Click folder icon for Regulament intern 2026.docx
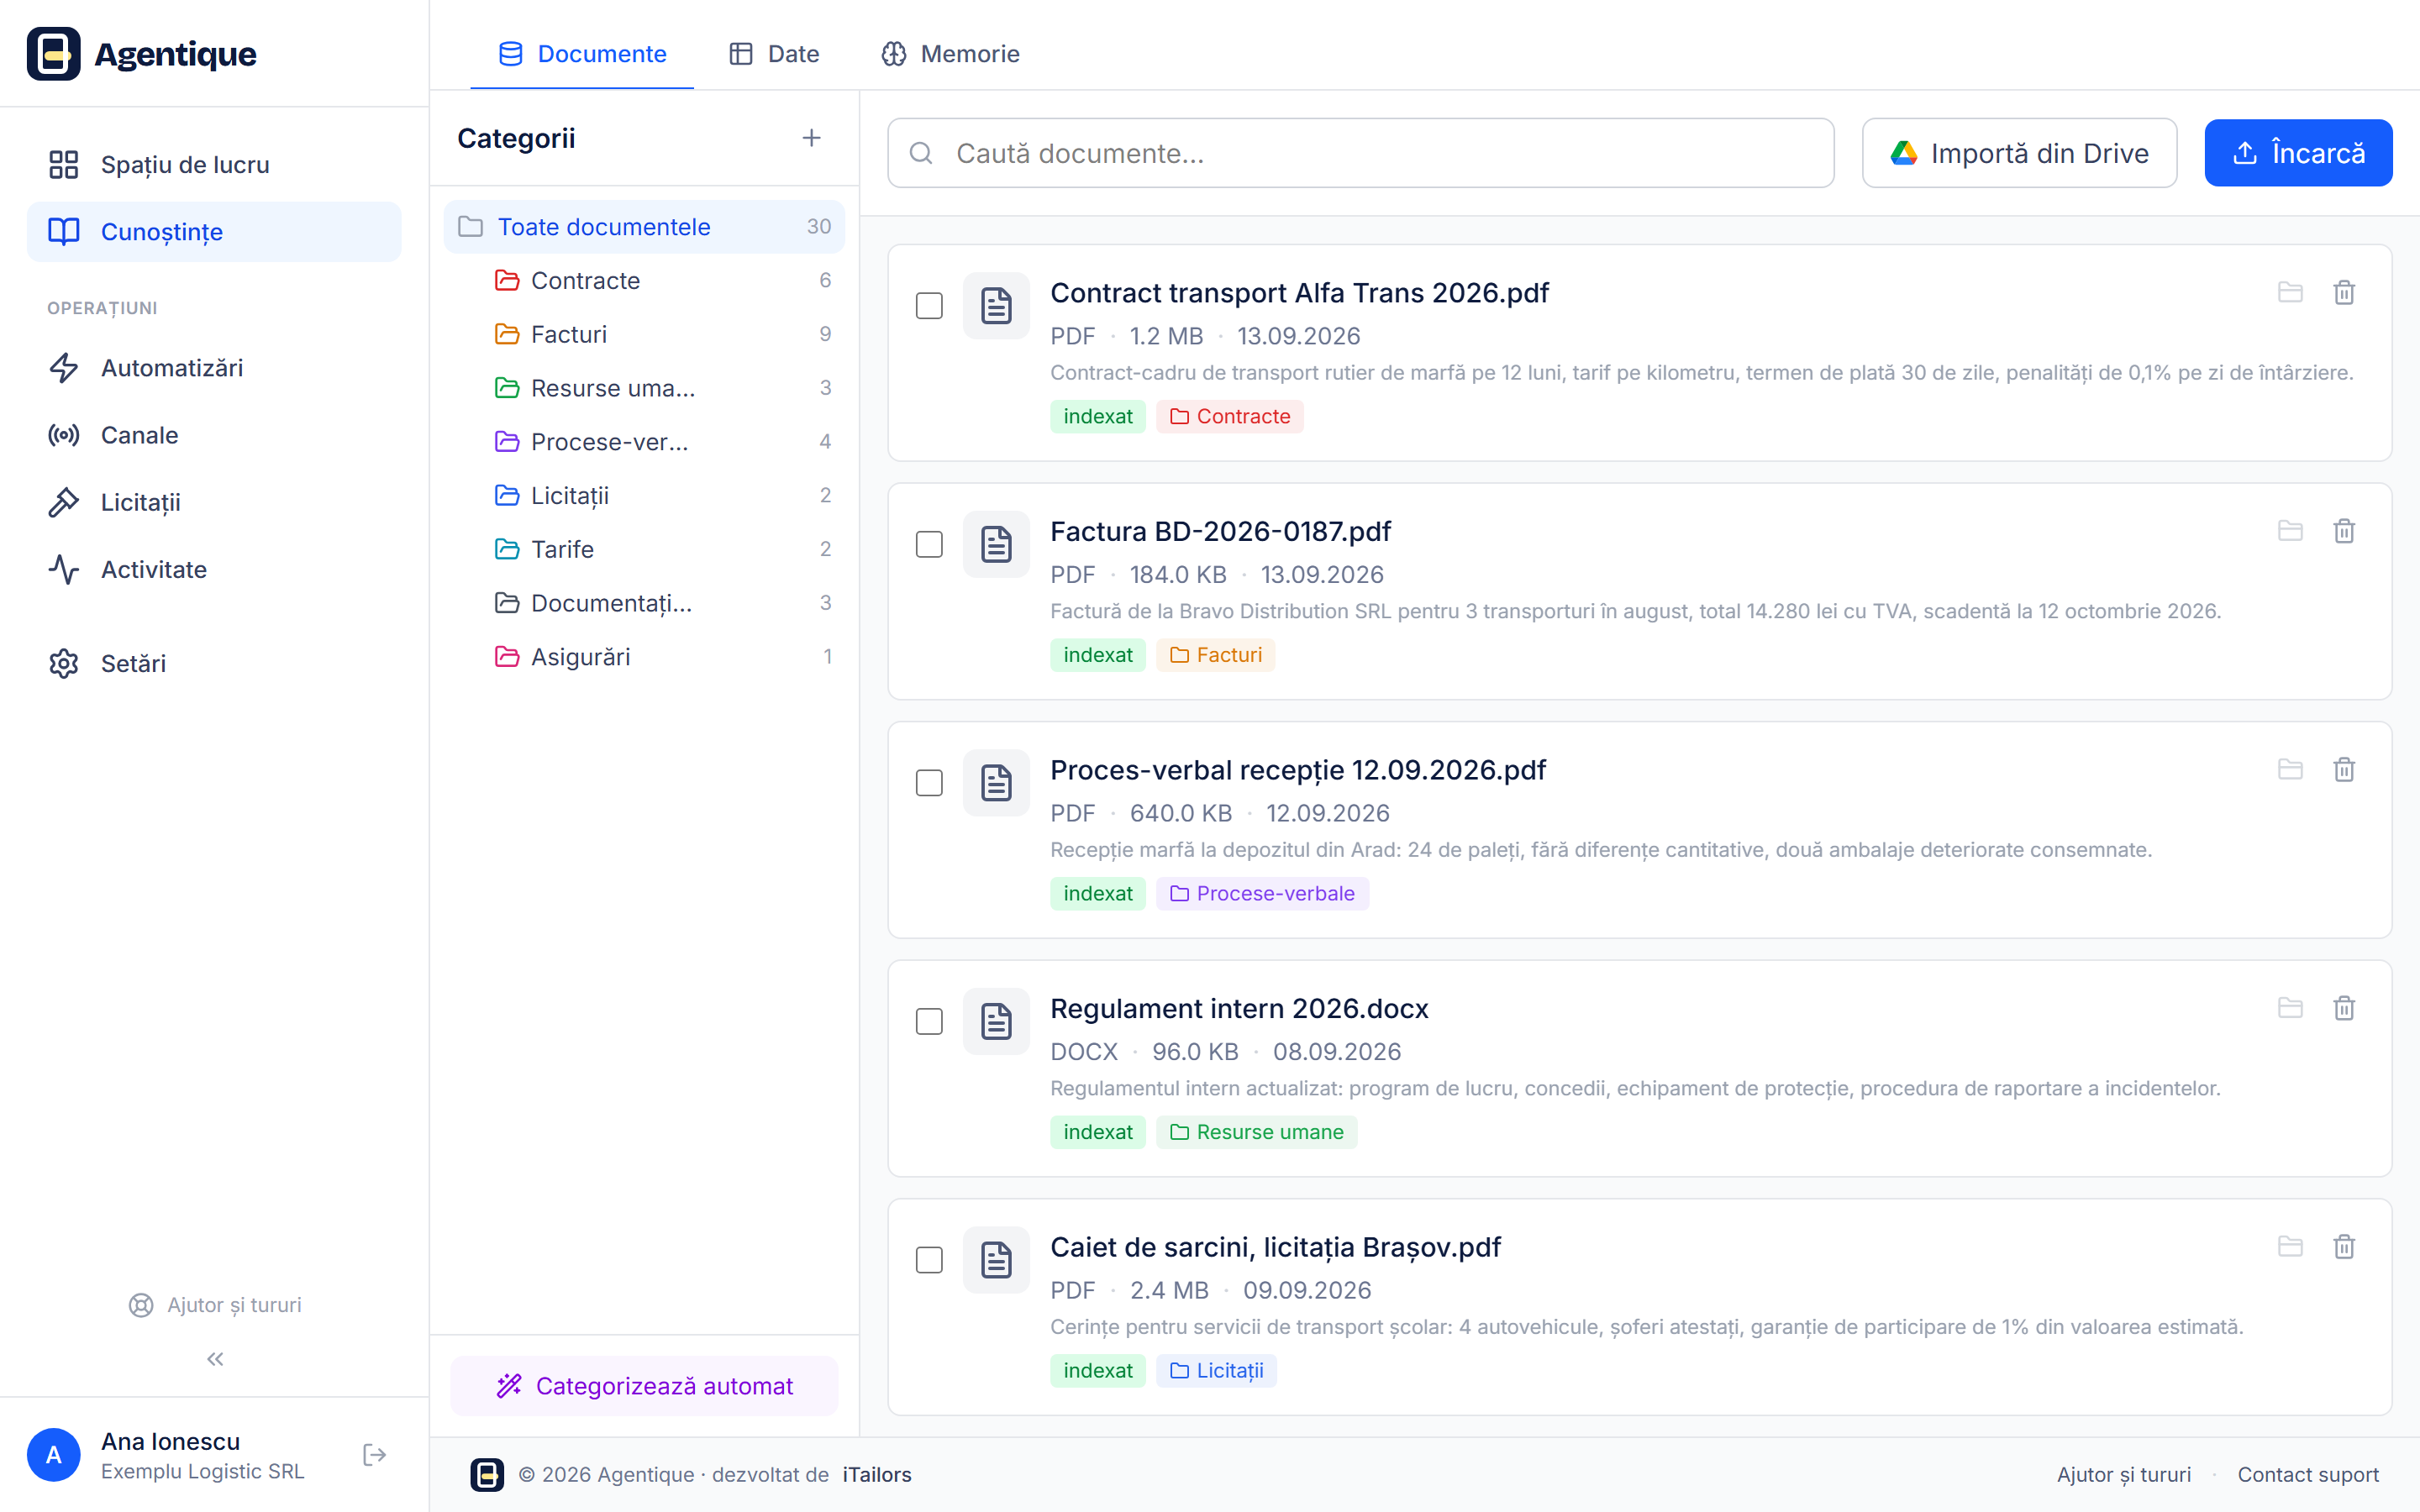 [2290, 1008]
